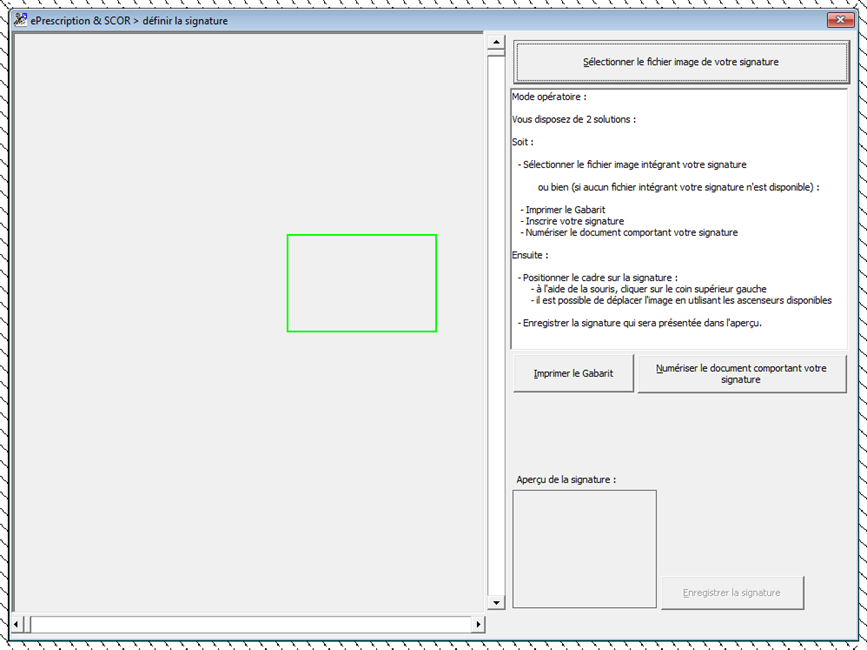
Task: Click the line '- Inscrire votre signature'
Action: [572, 221]
